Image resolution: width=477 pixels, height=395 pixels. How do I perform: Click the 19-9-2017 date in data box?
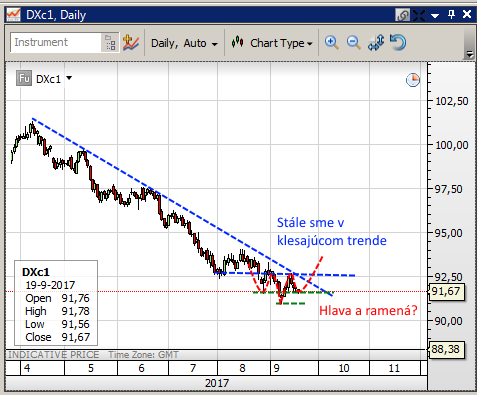tap(50, 285)
